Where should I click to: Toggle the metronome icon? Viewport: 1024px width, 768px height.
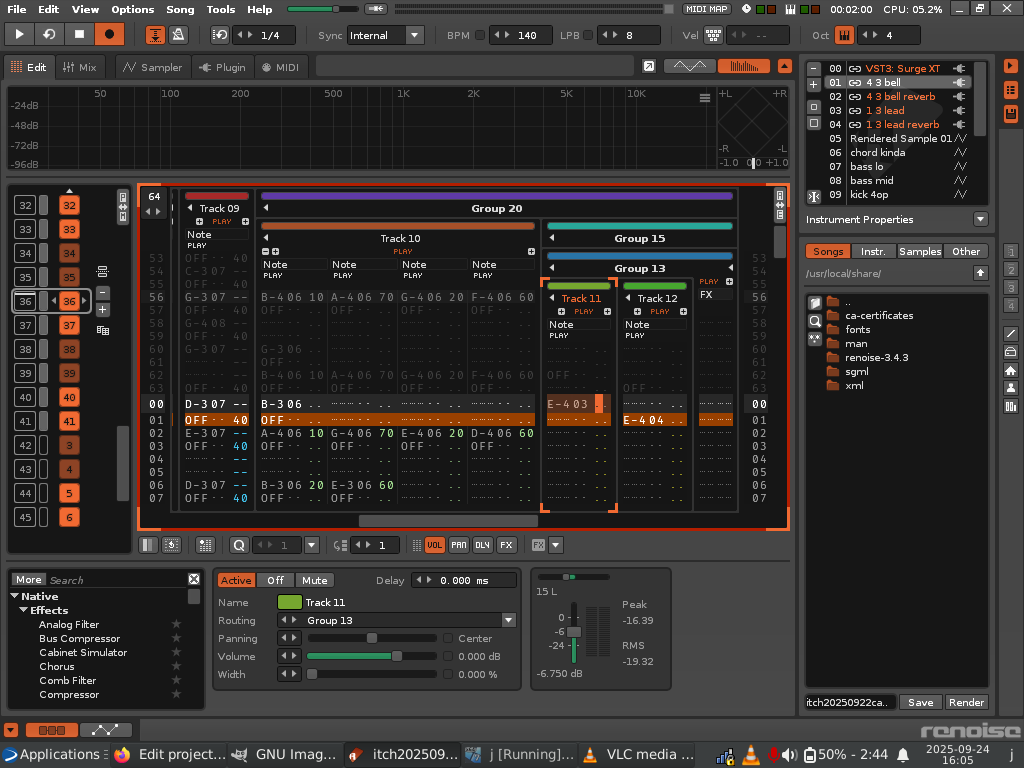(178, 35)
